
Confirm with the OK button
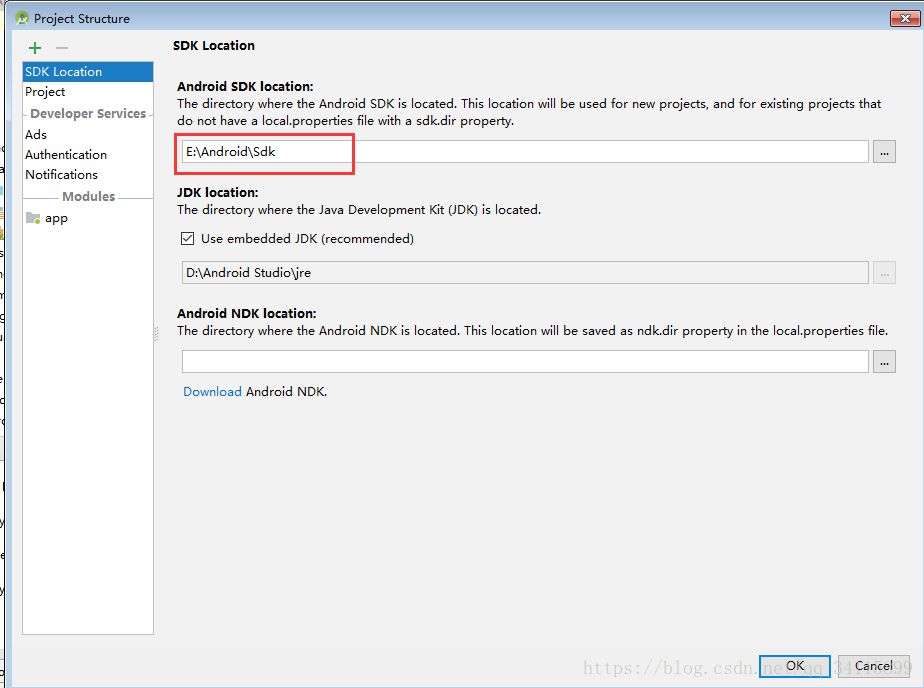(x=794, y=666)
